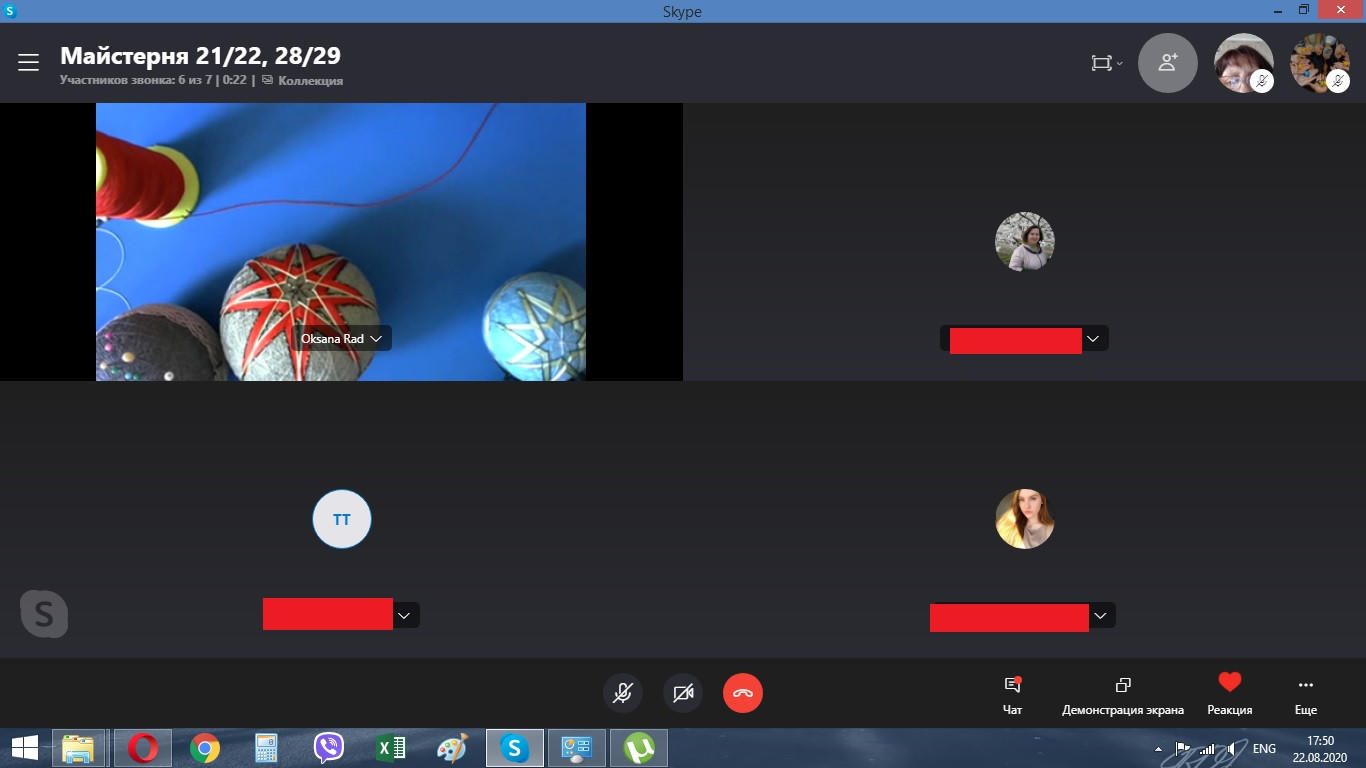Screen dimensions: 1366x768
Task: Click the top-right participant's avatar photo
Action: point(1025,242)
